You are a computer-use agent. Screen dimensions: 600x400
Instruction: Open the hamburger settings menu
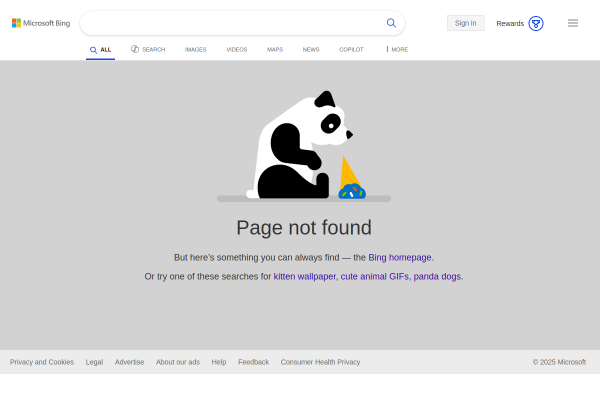tap(573, 23)
